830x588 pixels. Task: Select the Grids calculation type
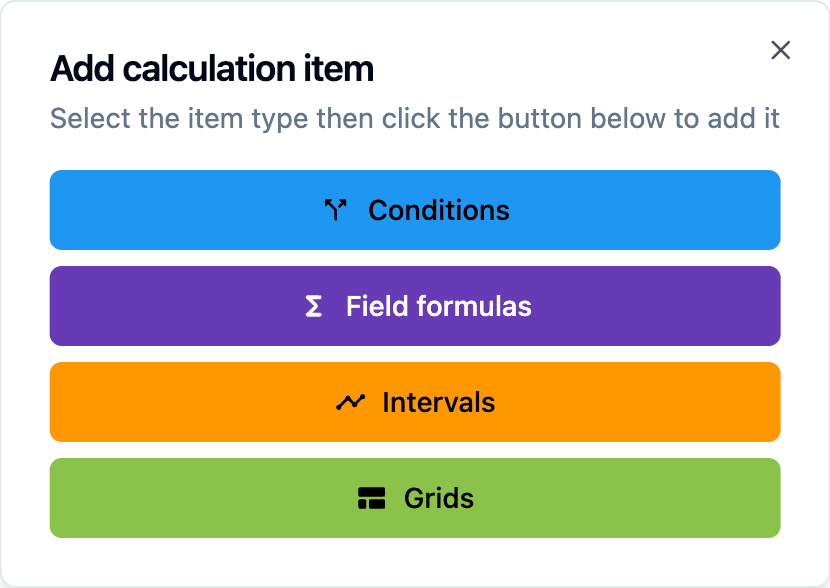[415, 498]
